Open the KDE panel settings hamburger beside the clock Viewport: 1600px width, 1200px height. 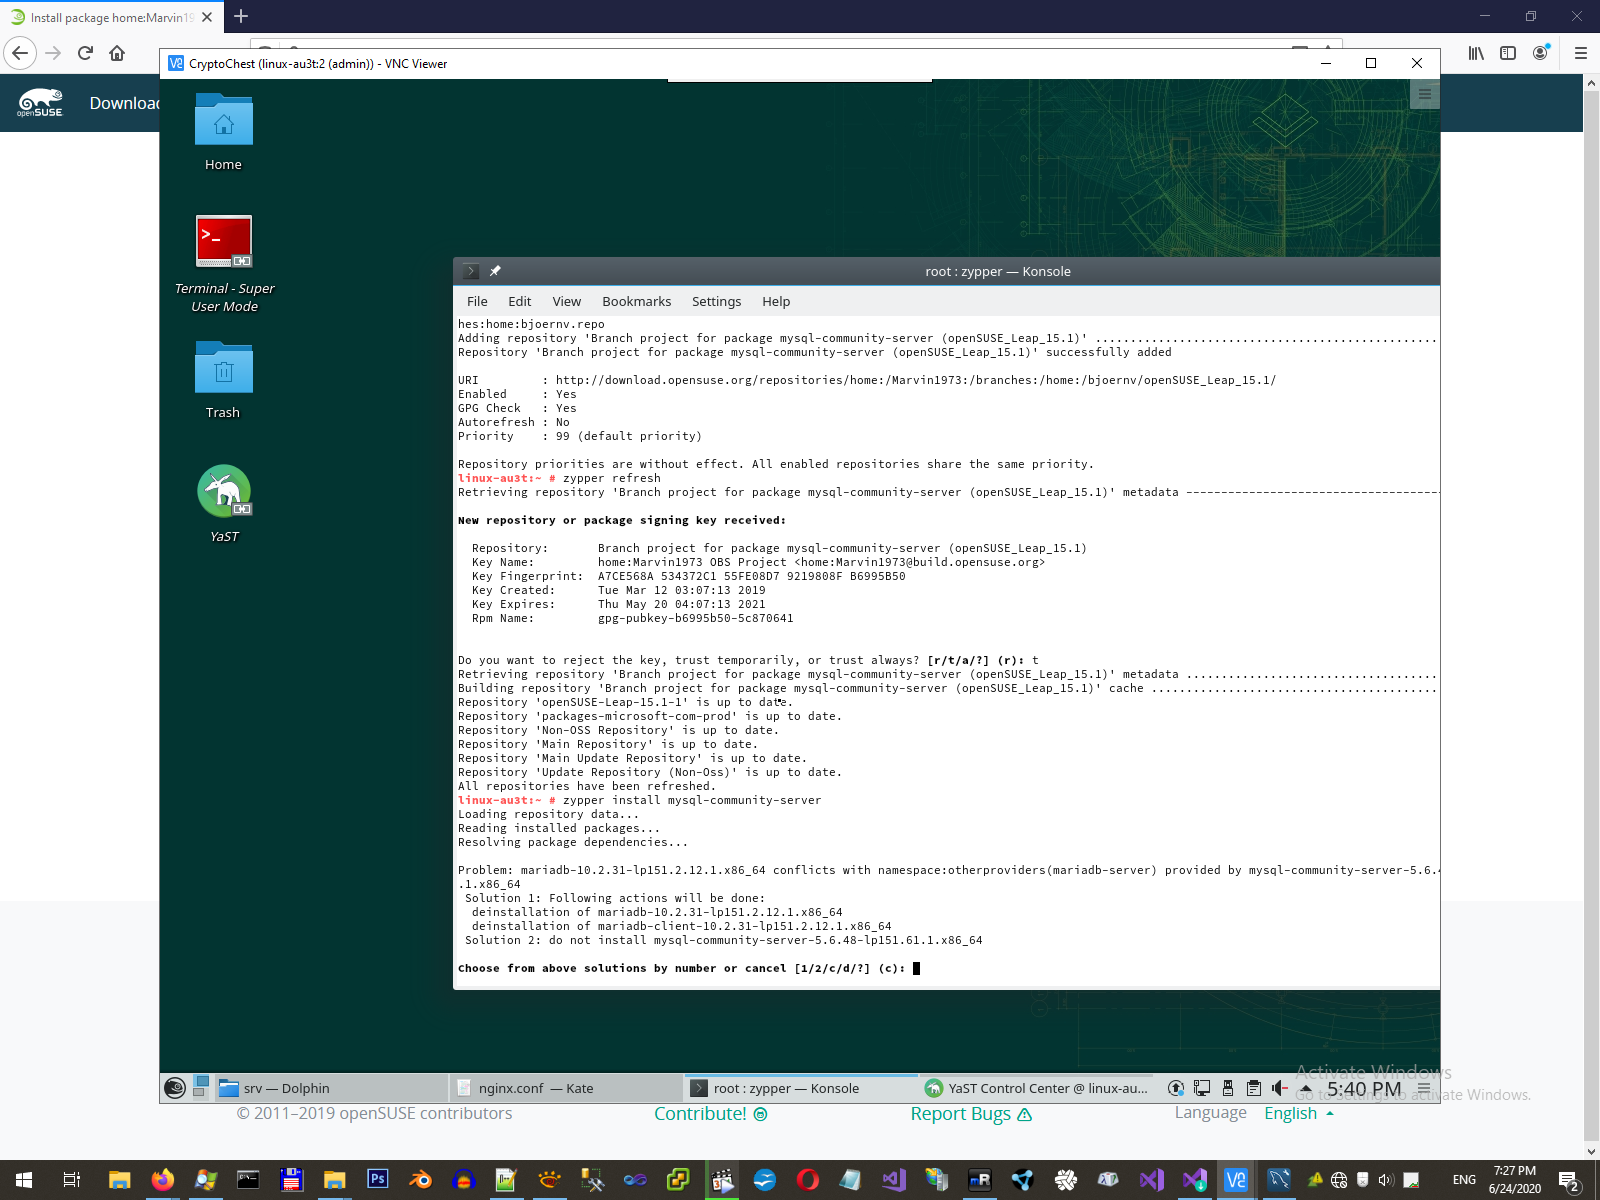(1424, 1088)
